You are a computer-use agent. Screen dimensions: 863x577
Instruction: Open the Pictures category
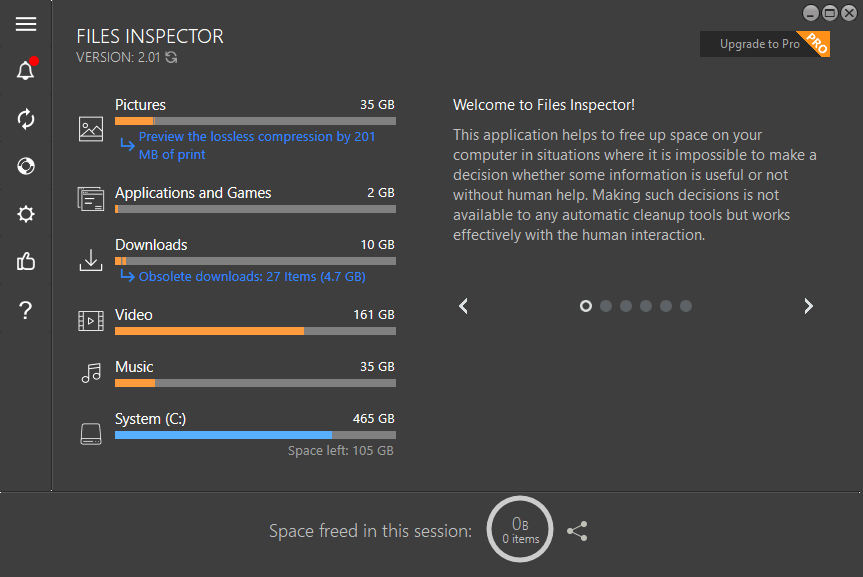pyautogui.click(x=141, y=105)
